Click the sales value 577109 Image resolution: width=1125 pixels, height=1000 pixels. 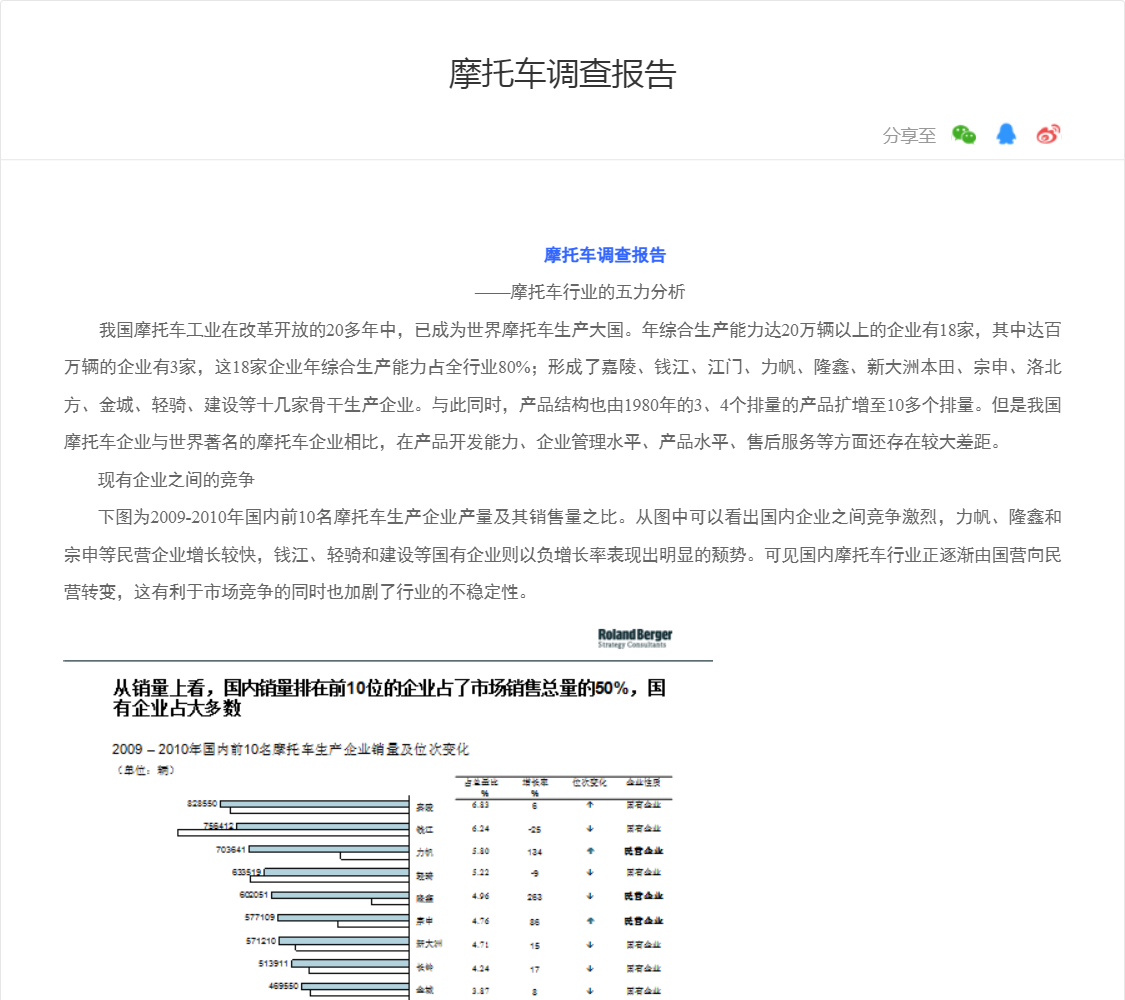pos(260,918)
